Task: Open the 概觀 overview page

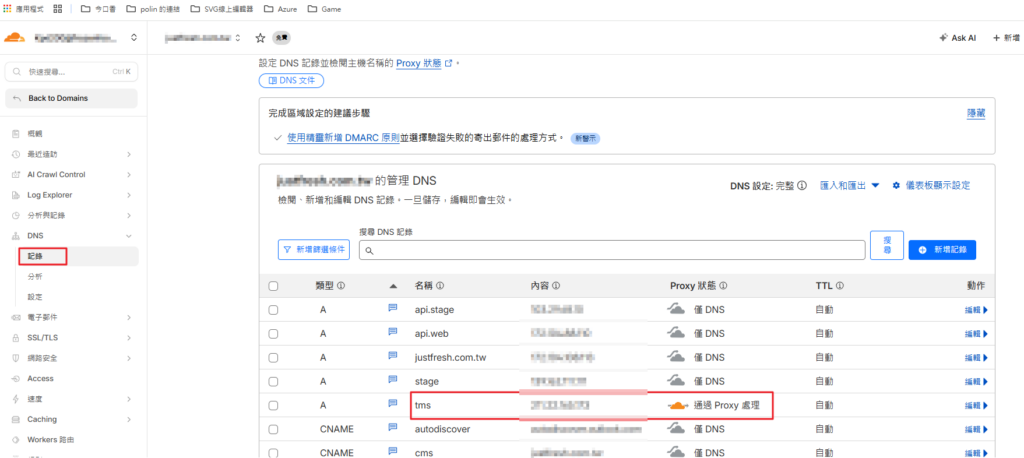Action: [35, 134]
